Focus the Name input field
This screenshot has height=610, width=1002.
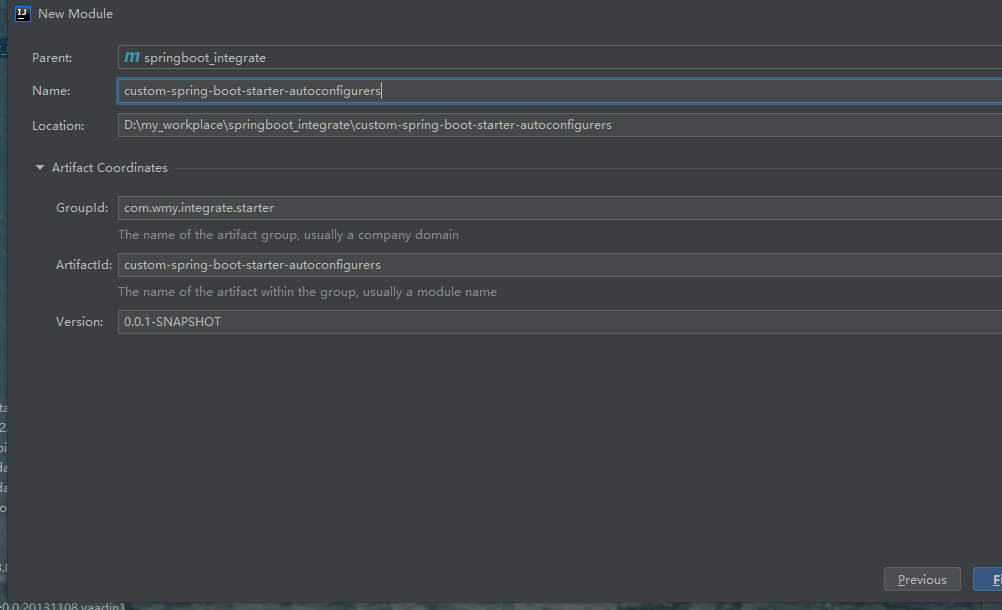560,91
